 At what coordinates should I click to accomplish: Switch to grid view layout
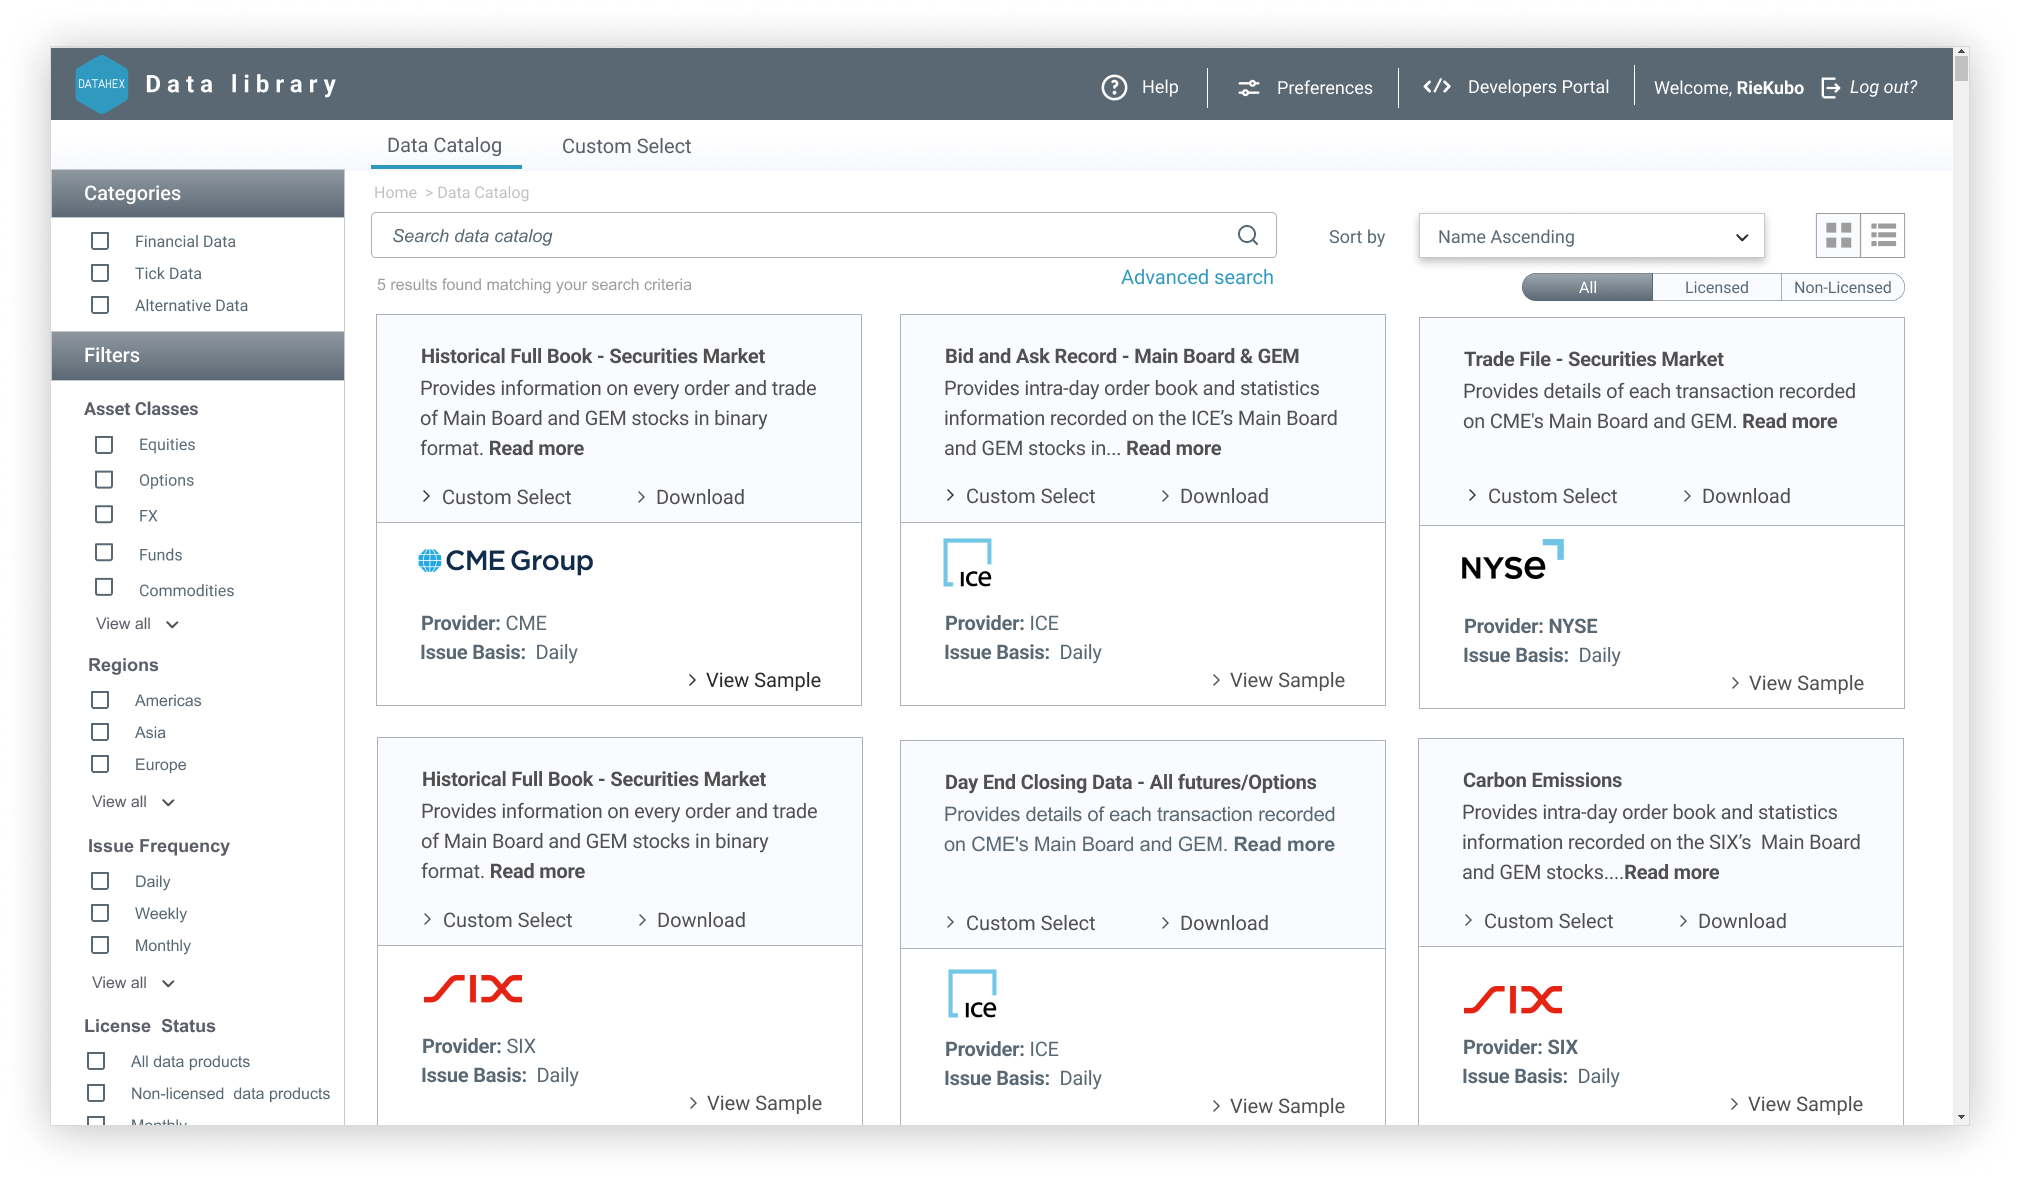1838,236
